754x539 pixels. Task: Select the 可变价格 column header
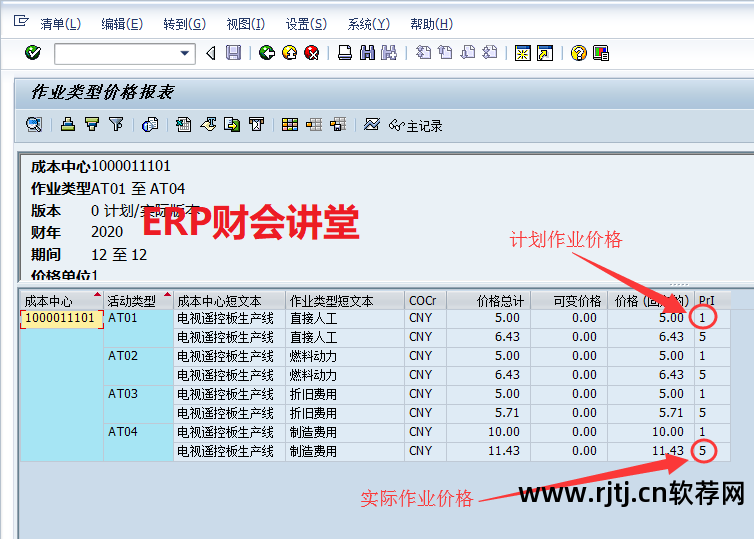point(569,301)
